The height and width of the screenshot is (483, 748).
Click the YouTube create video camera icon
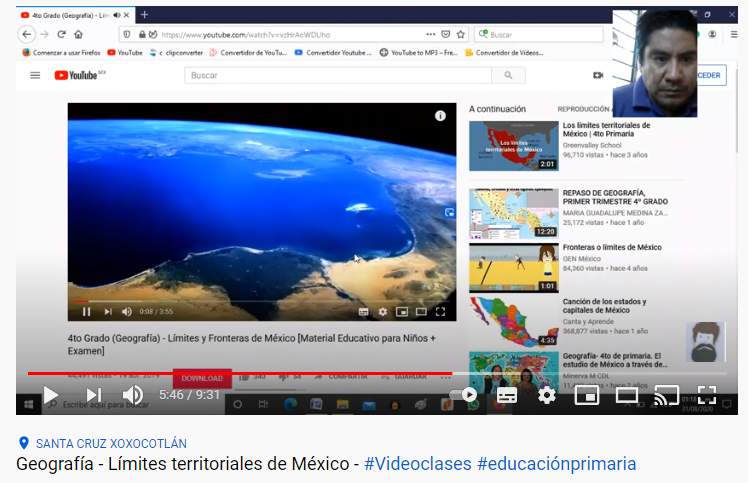tap(598, 75)
